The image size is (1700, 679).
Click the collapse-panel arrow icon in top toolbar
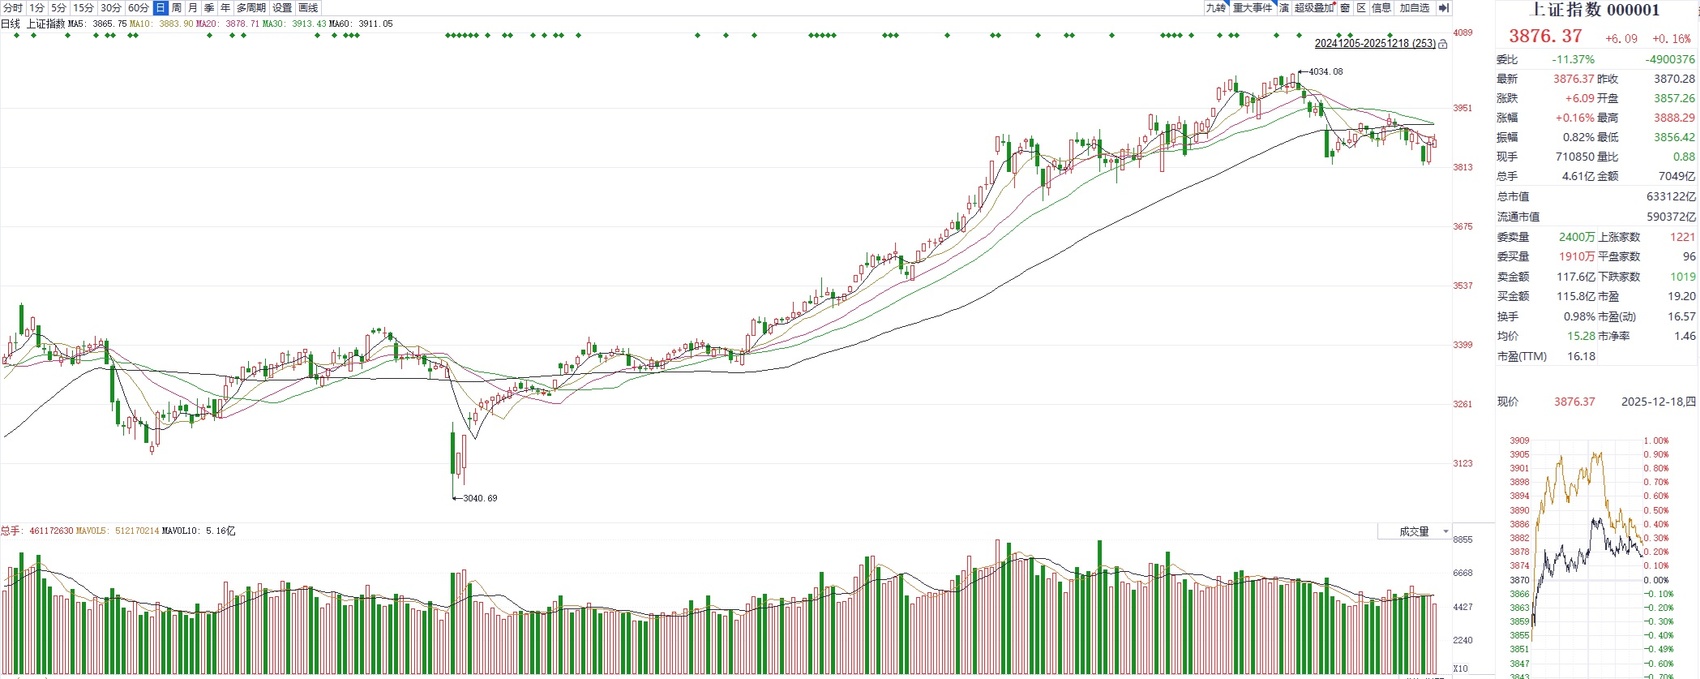coord(1443,8)
